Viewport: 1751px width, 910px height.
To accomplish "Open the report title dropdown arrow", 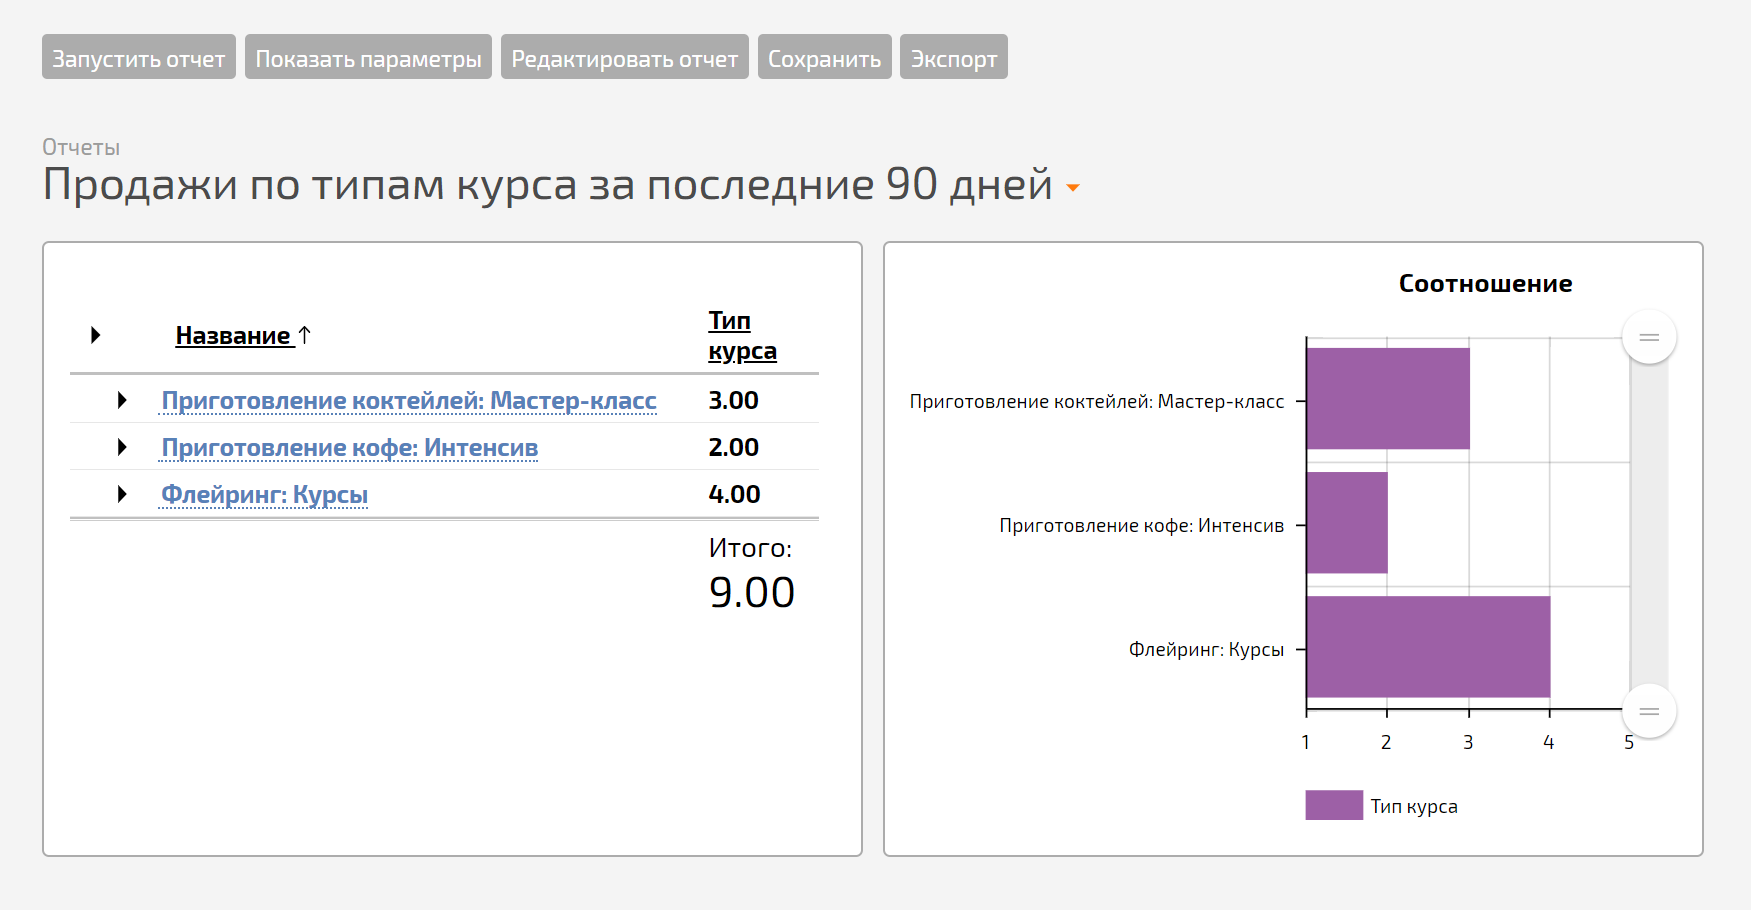I will tap(1073, 187).
